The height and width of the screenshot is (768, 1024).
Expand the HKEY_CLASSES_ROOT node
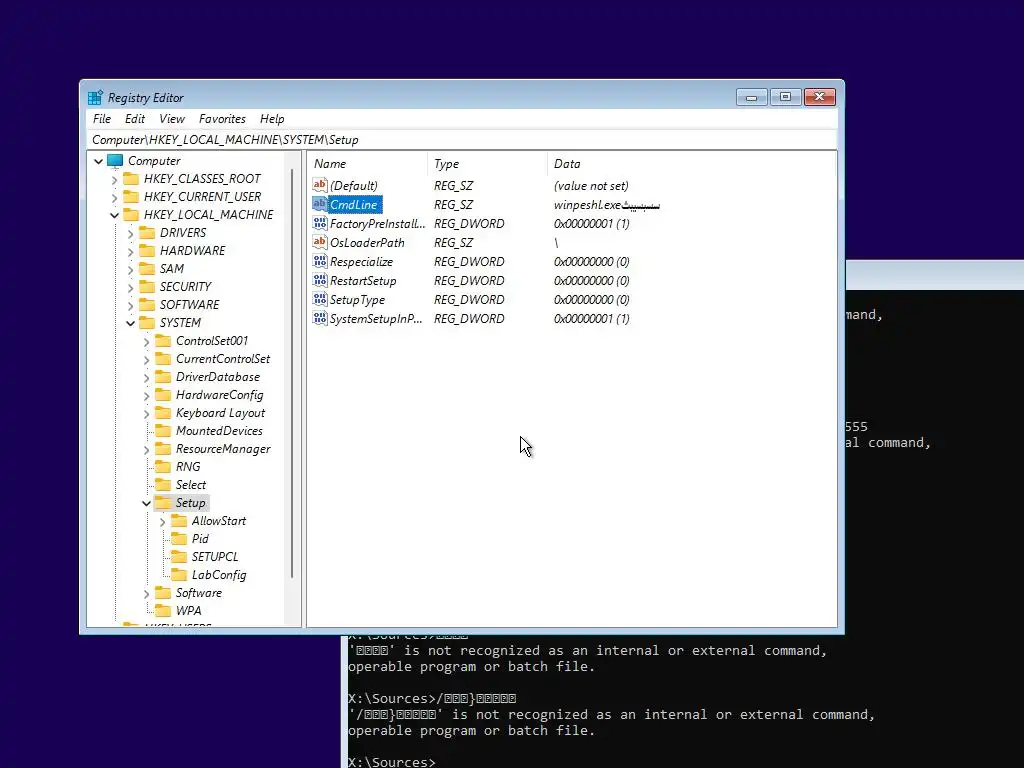click(x=114, y=179)
